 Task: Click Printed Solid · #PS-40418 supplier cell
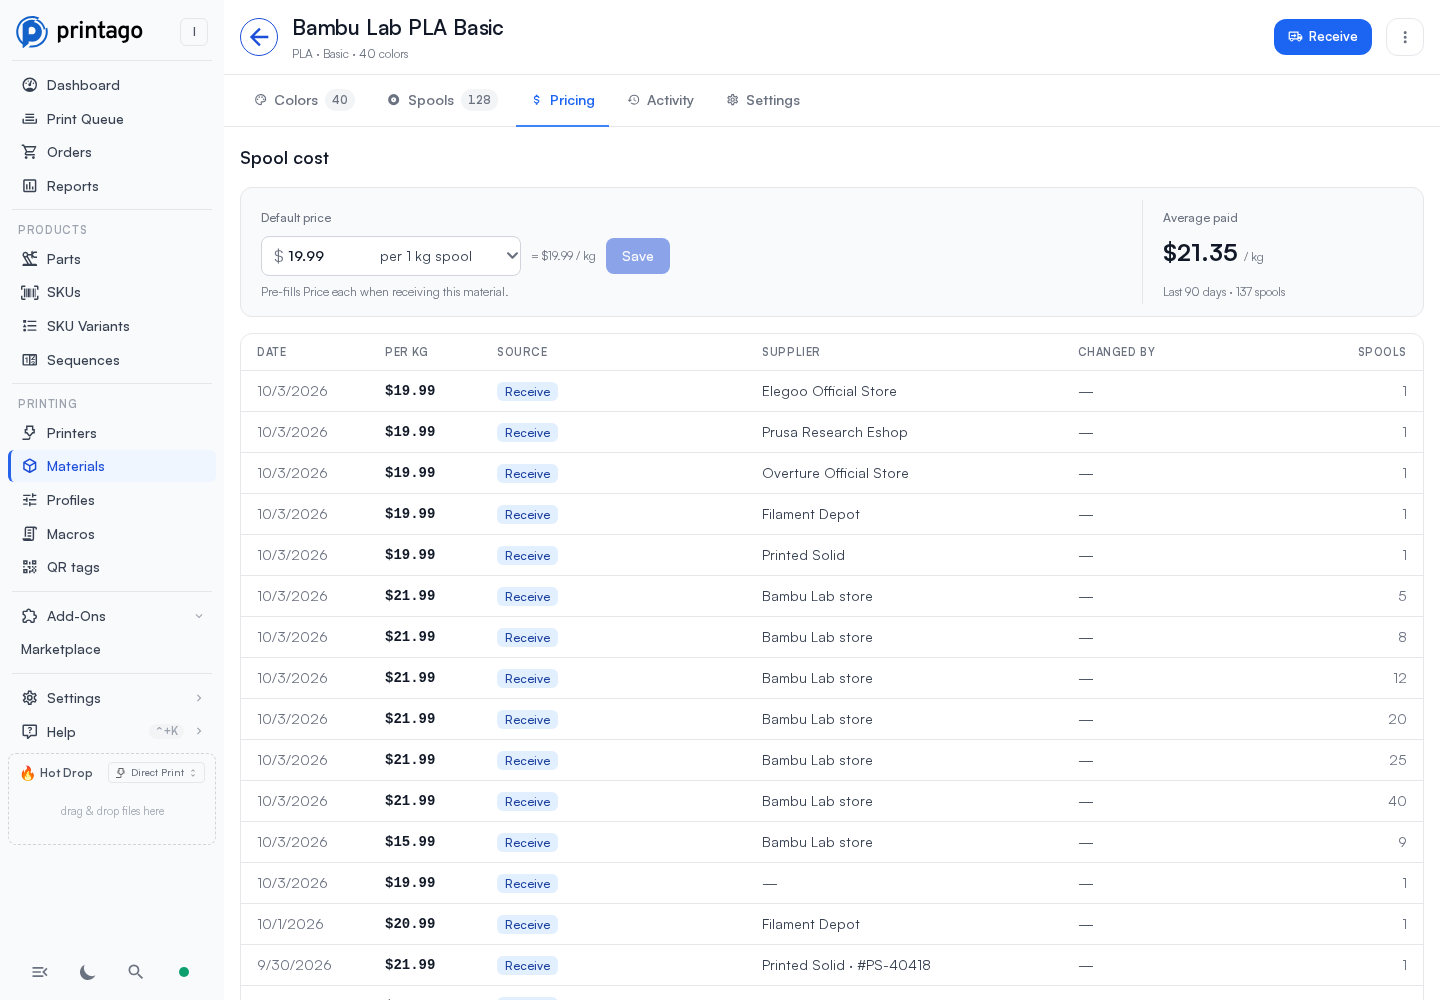[x=846, y=965]
